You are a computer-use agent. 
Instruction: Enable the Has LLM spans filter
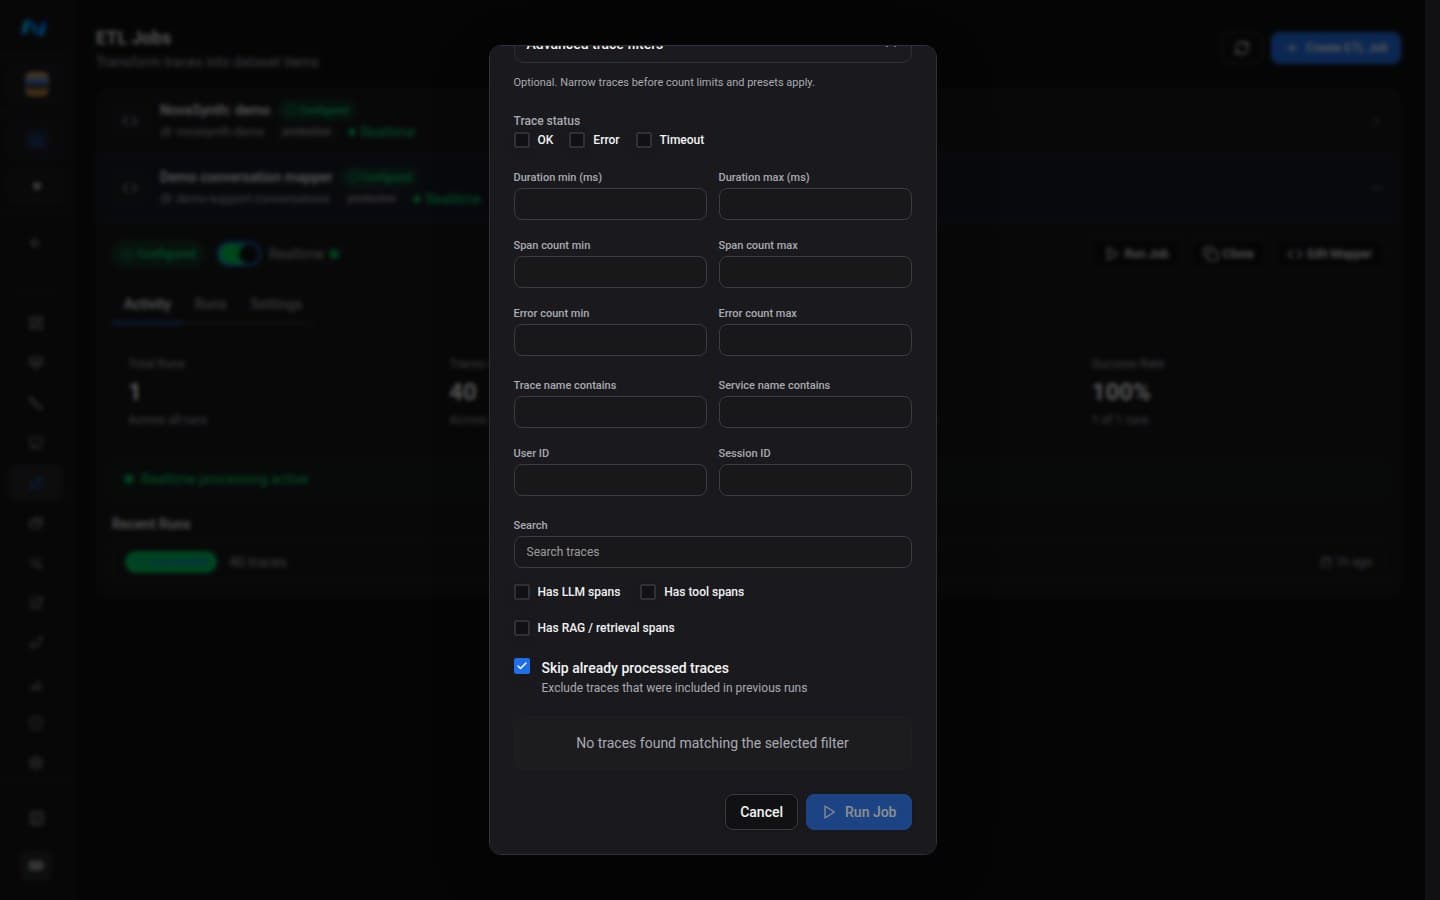click(522, 592)
